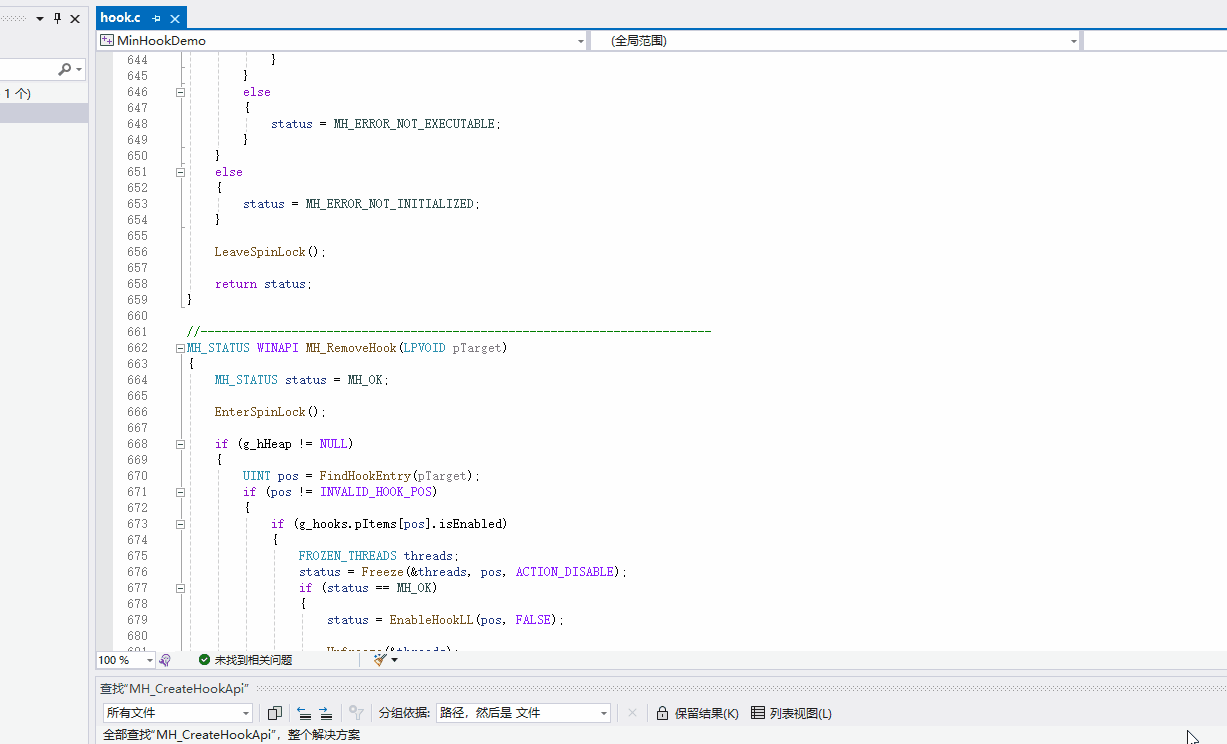The height and width of the screenshot is (744, 1227).
Task: Toggle the pin on hook.c tab
Action: (x=155, y=17)
